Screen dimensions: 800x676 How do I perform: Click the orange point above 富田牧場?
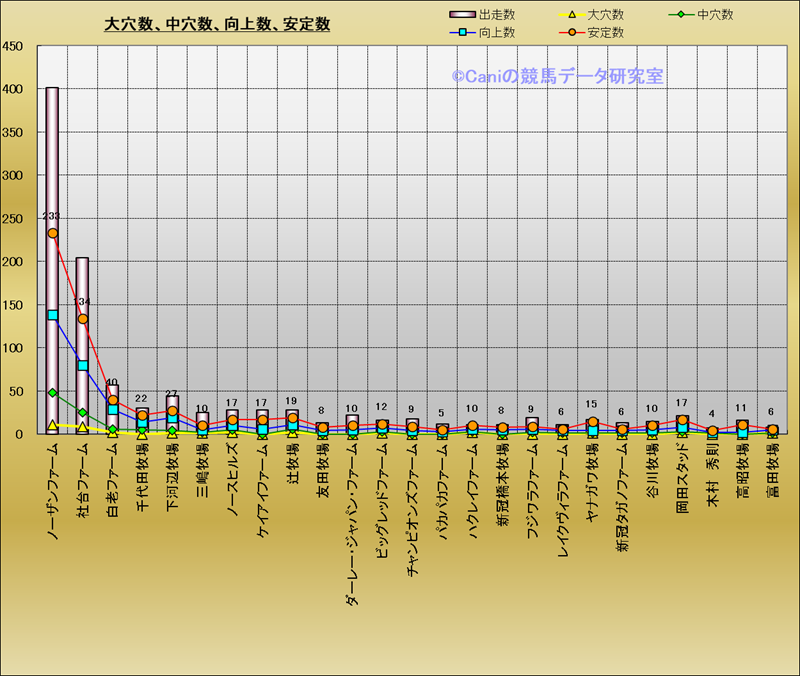point(771,430)
